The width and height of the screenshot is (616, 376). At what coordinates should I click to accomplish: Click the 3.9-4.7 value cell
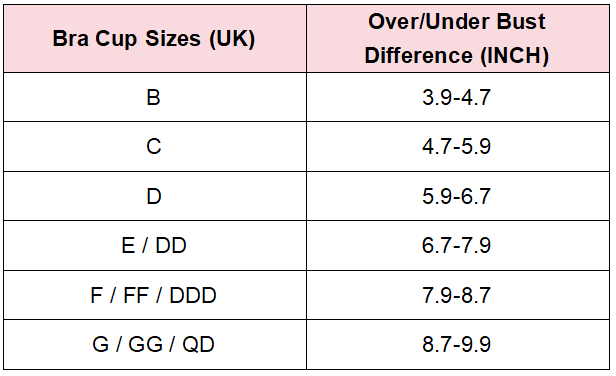(458, 97)
